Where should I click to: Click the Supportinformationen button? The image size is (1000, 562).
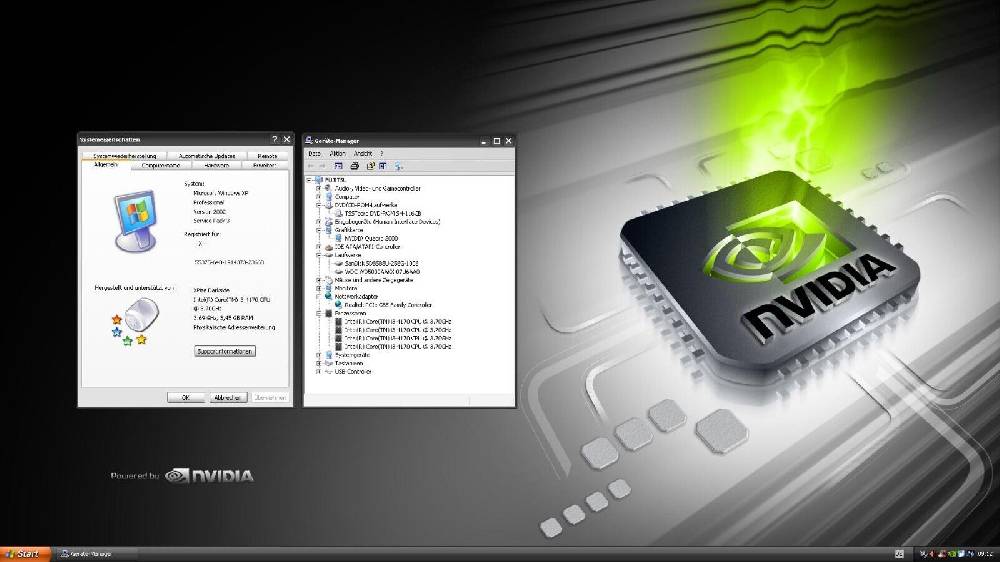click(x=224, y=351)
